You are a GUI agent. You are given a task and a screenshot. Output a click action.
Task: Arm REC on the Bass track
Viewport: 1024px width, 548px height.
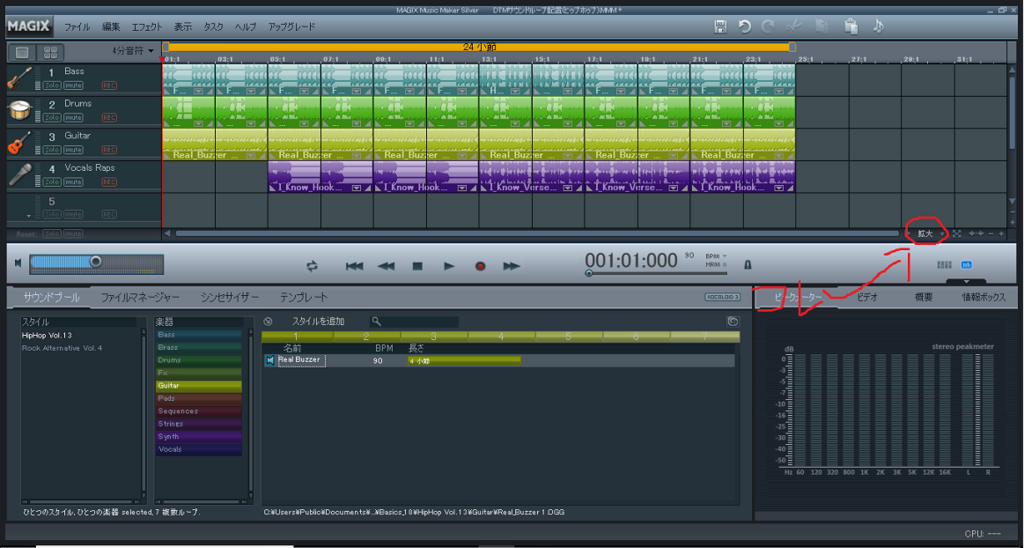109,86
